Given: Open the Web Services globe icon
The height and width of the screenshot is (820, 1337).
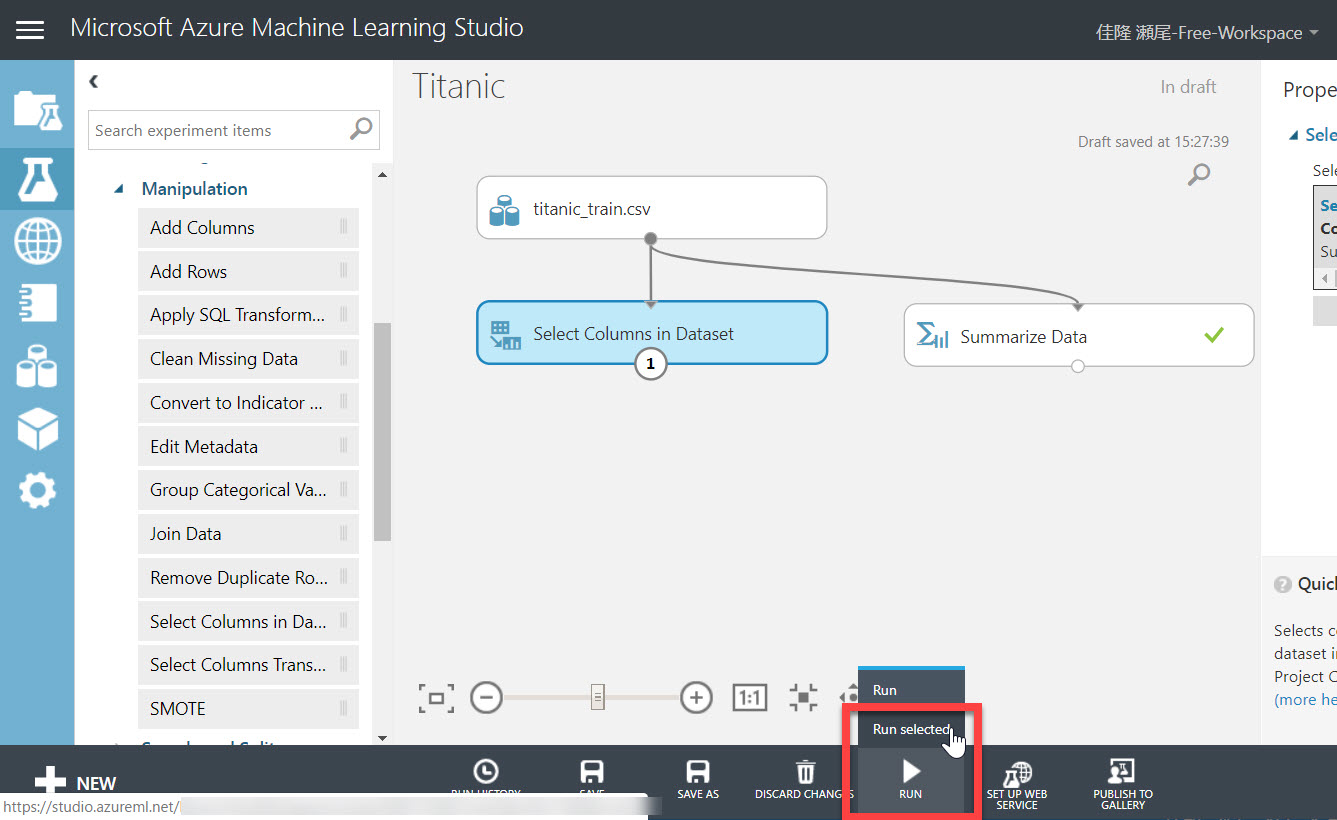Looking at the screenshot, I should point(37,241).
